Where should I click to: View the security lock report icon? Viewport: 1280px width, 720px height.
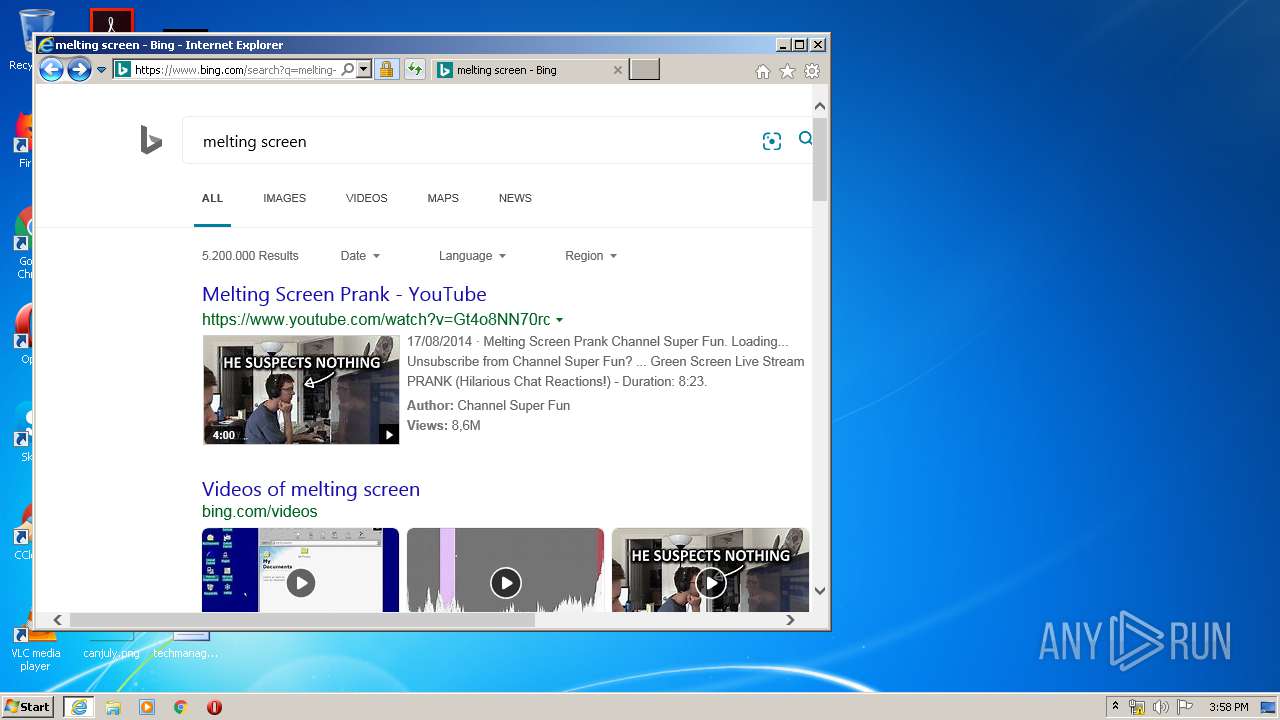[x=386, y=70]
